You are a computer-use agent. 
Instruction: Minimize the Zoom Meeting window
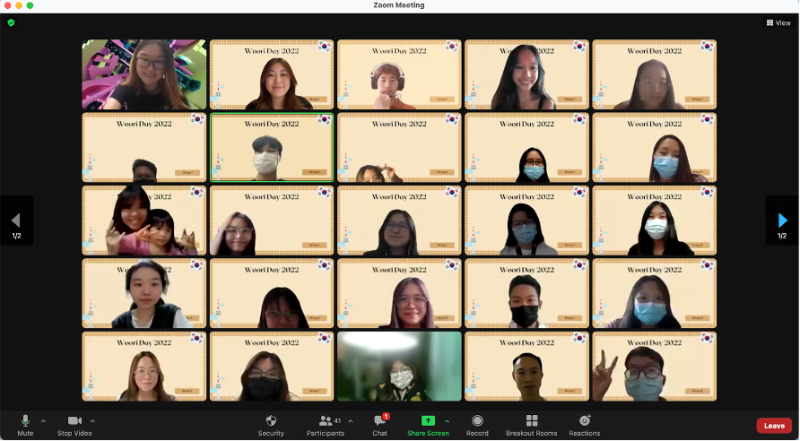click(19, 5)
